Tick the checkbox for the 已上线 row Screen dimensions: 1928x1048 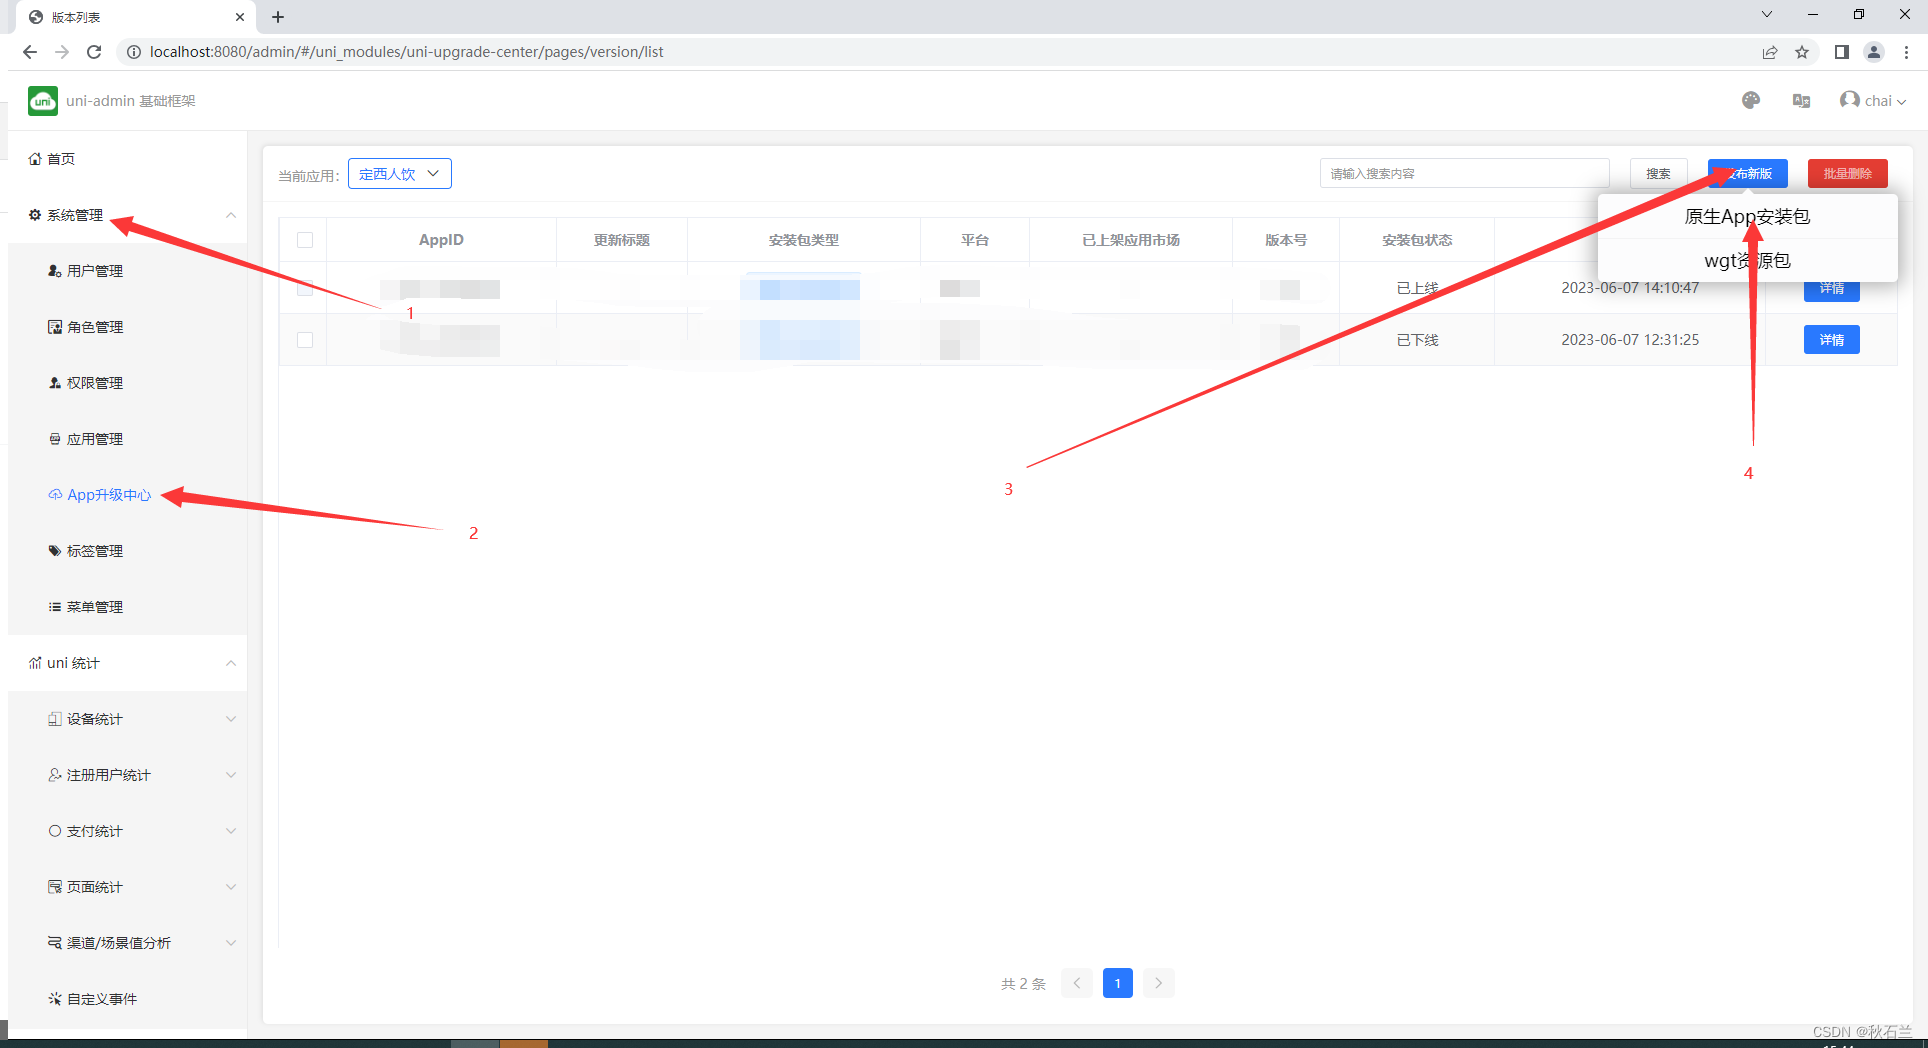click(305, 288)
